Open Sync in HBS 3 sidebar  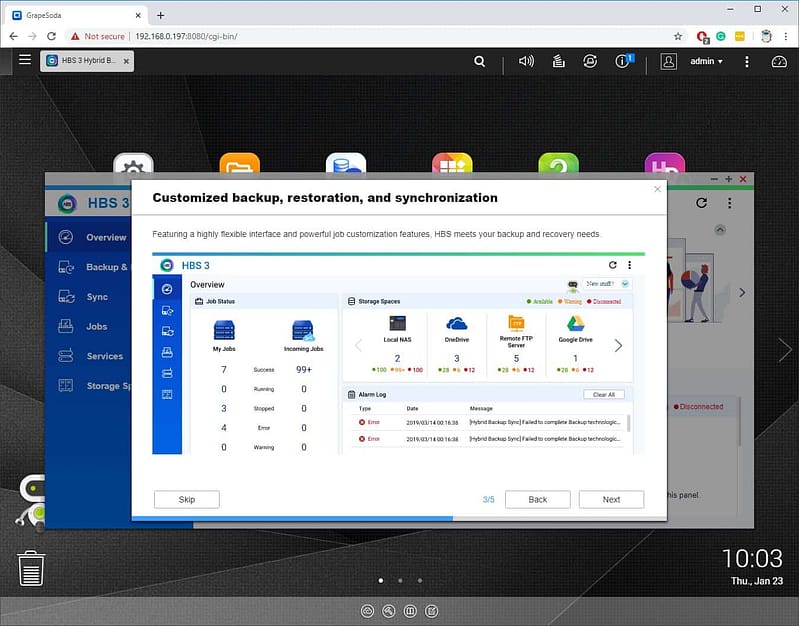89,297
